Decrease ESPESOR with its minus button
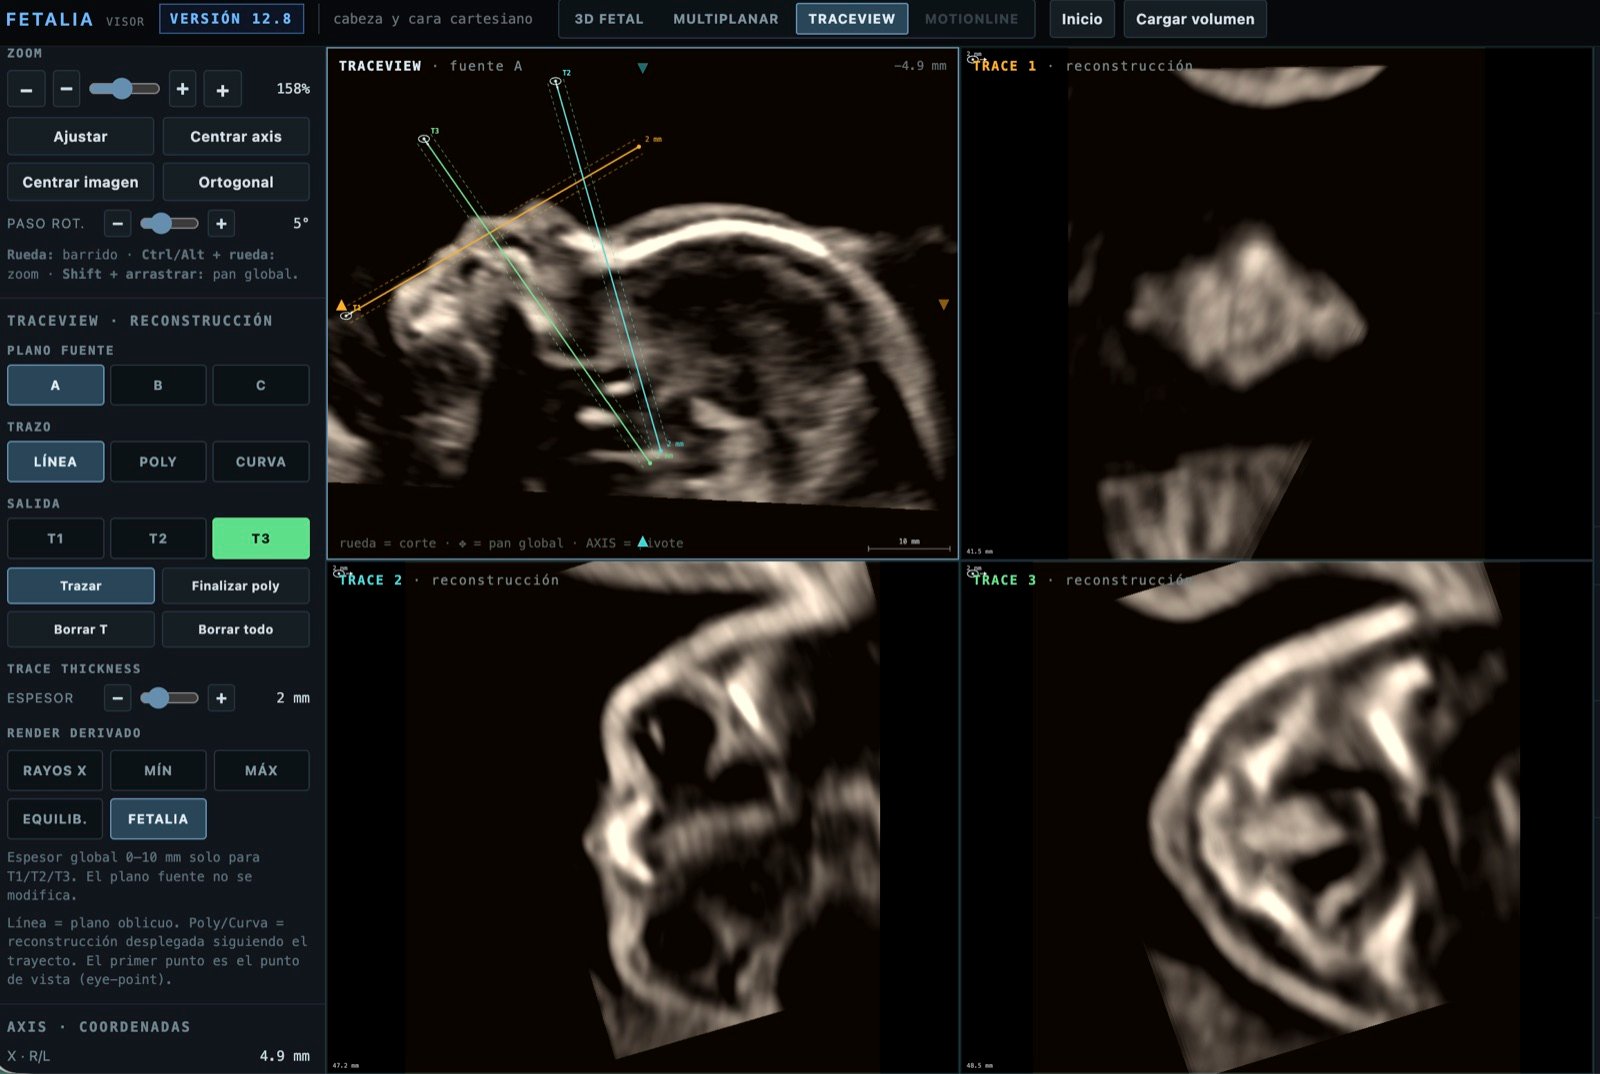Image resolution: width=1600 pixels, height=1074 pixels. click(x=118, y=698)
